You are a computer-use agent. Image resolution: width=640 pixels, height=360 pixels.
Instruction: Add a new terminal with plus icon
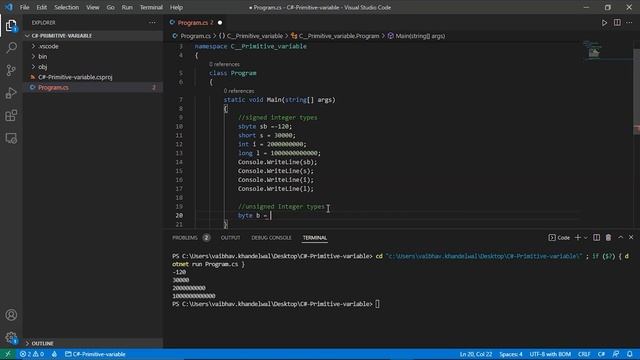(x=578, y=238)
